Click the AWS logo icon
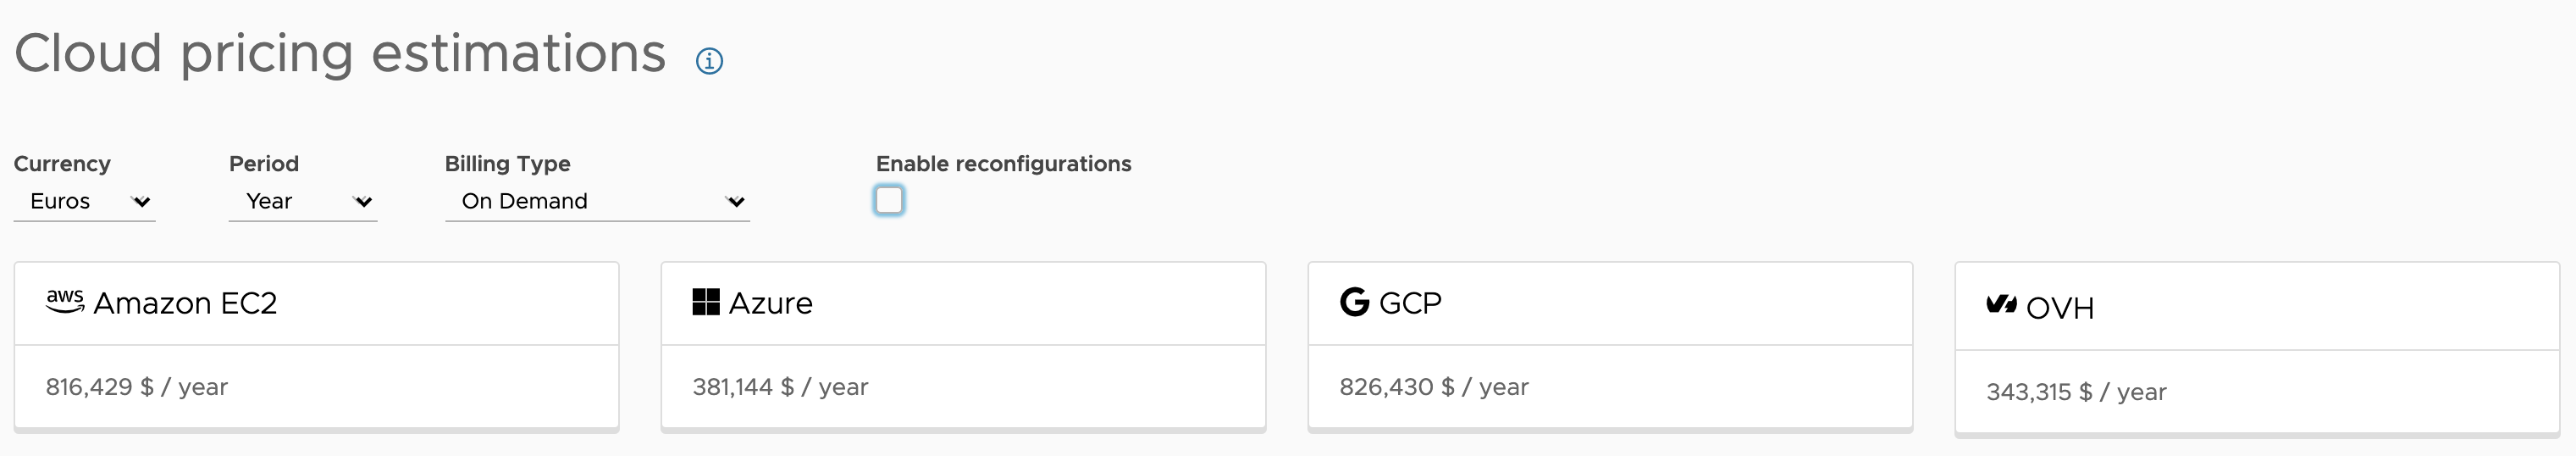 (x=65, y=301)
